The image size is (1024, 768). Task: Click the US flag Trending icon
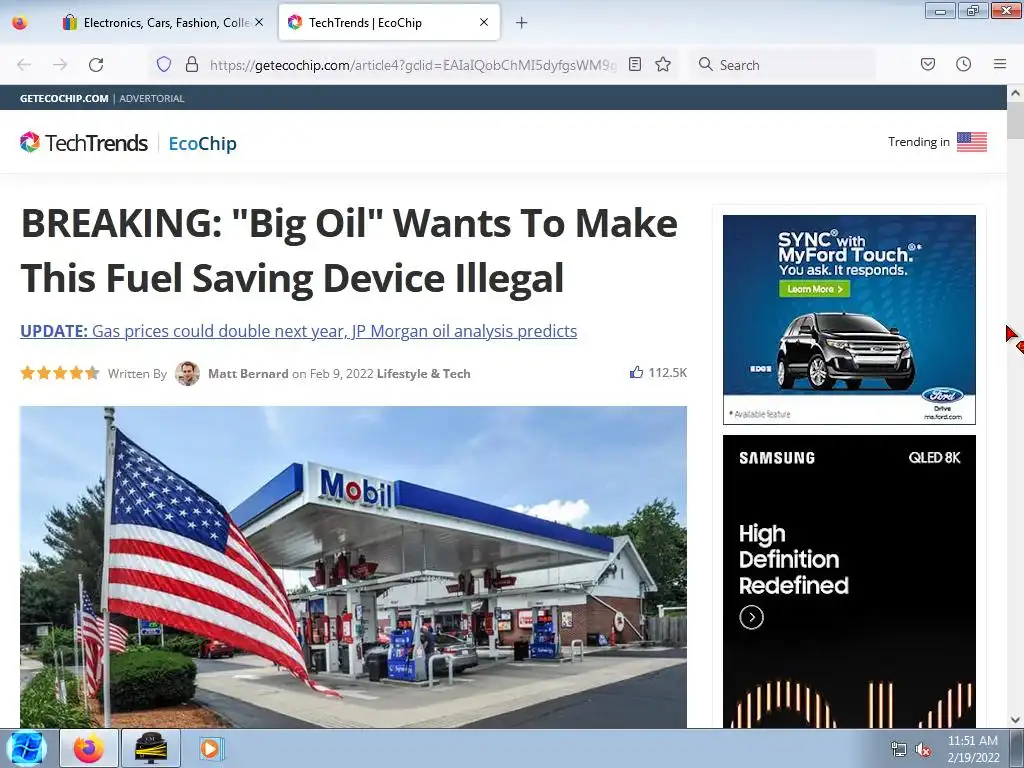pos(972,142)
